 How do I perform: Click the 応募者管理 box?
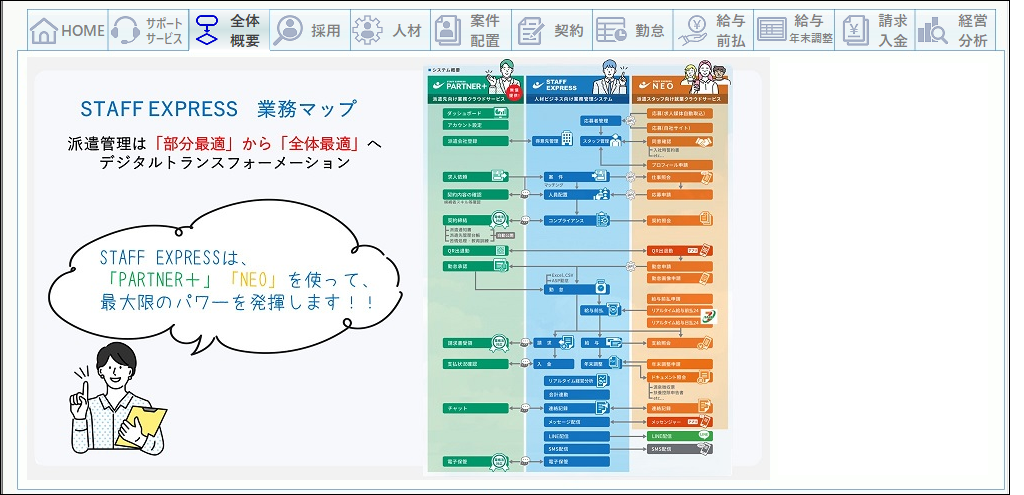[601, 121]
